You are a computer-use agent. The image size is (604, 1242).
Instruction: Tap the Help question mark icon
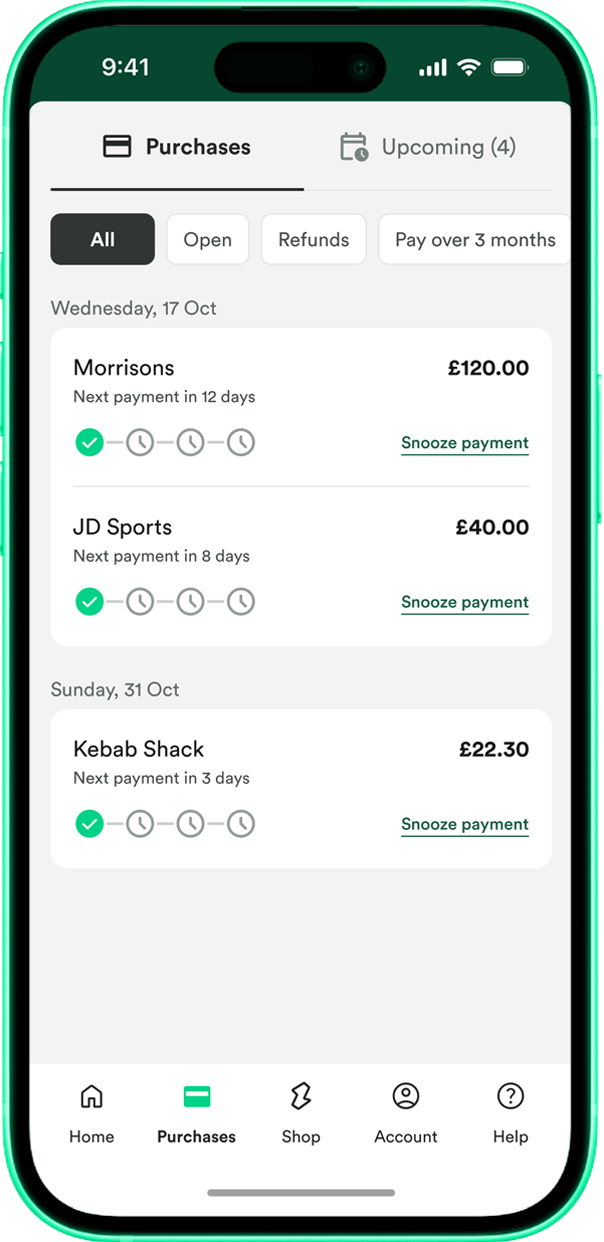(510, 1097)
